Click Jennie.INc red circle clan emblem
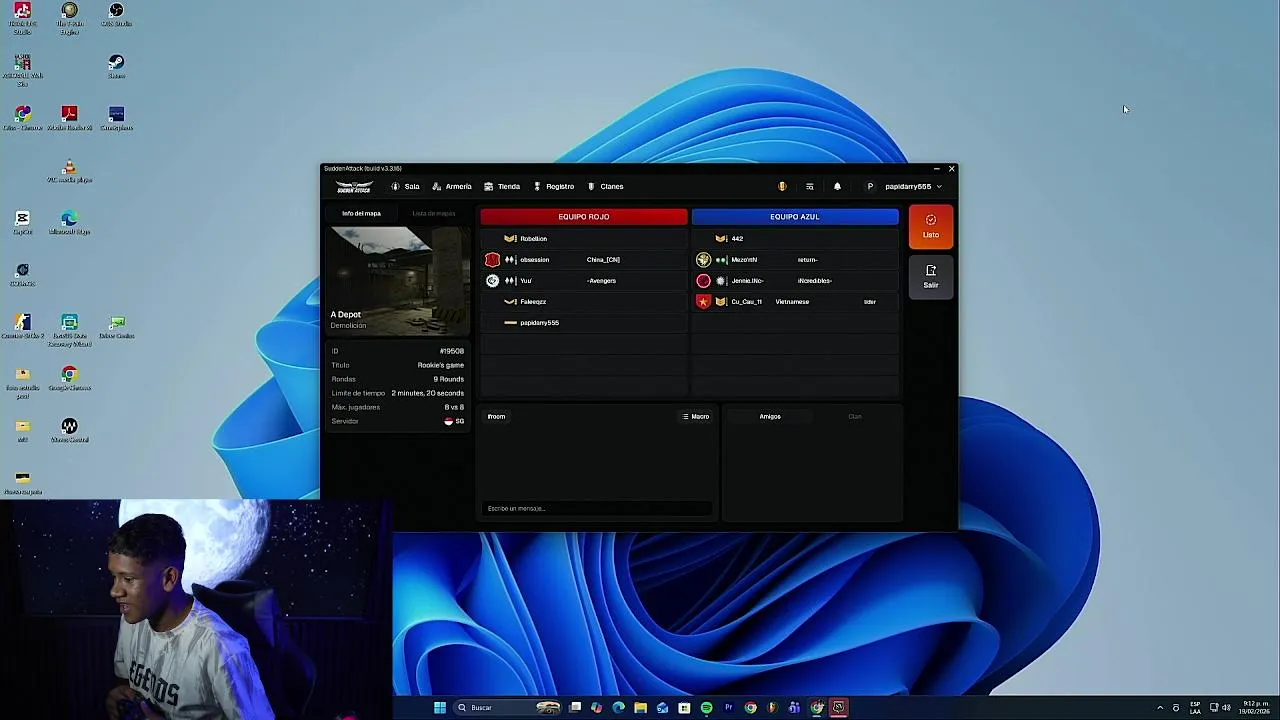Image resolution: width=1280 pixels, height=720 pixels. point(703,281)
